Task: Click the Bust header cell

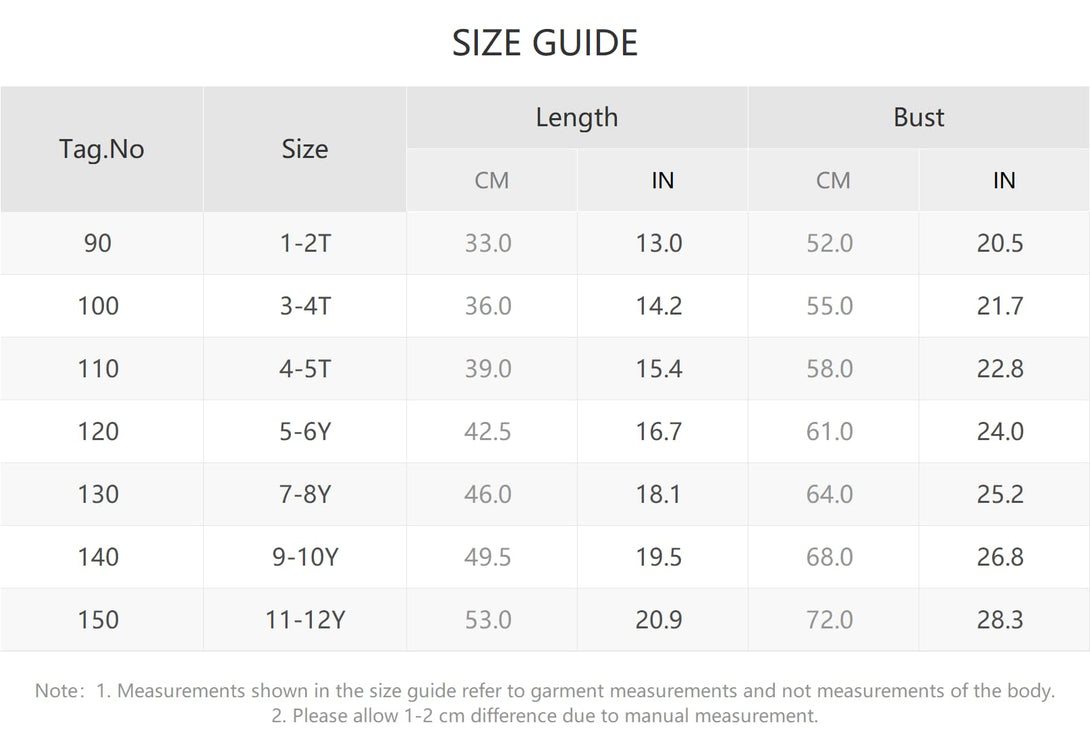Action: 919,117
